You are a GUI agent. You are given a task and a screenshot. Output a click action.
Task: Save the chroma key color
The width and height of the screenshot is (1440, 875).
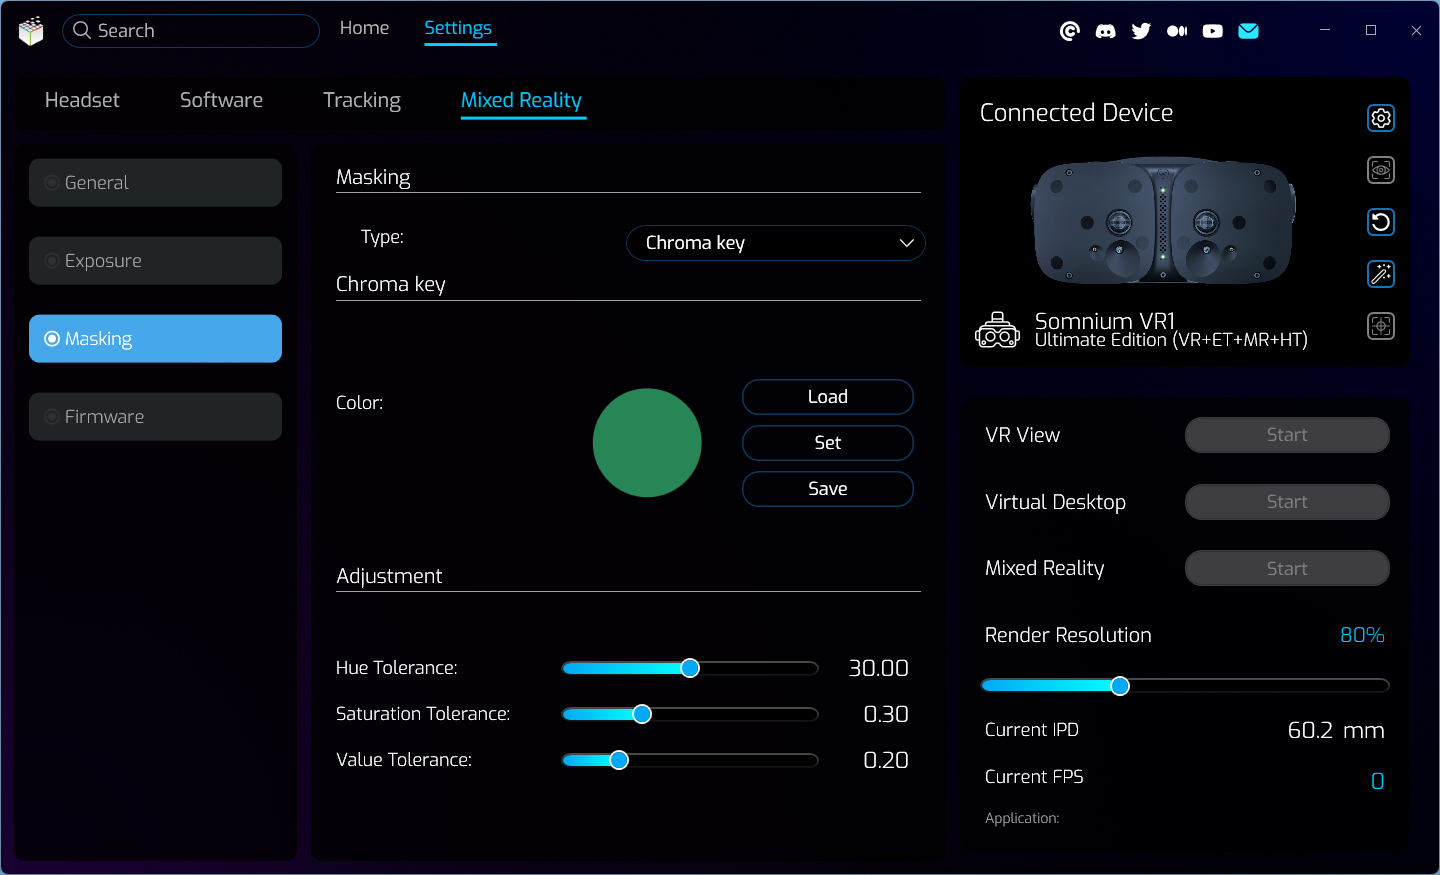click(x=827, y=489)
